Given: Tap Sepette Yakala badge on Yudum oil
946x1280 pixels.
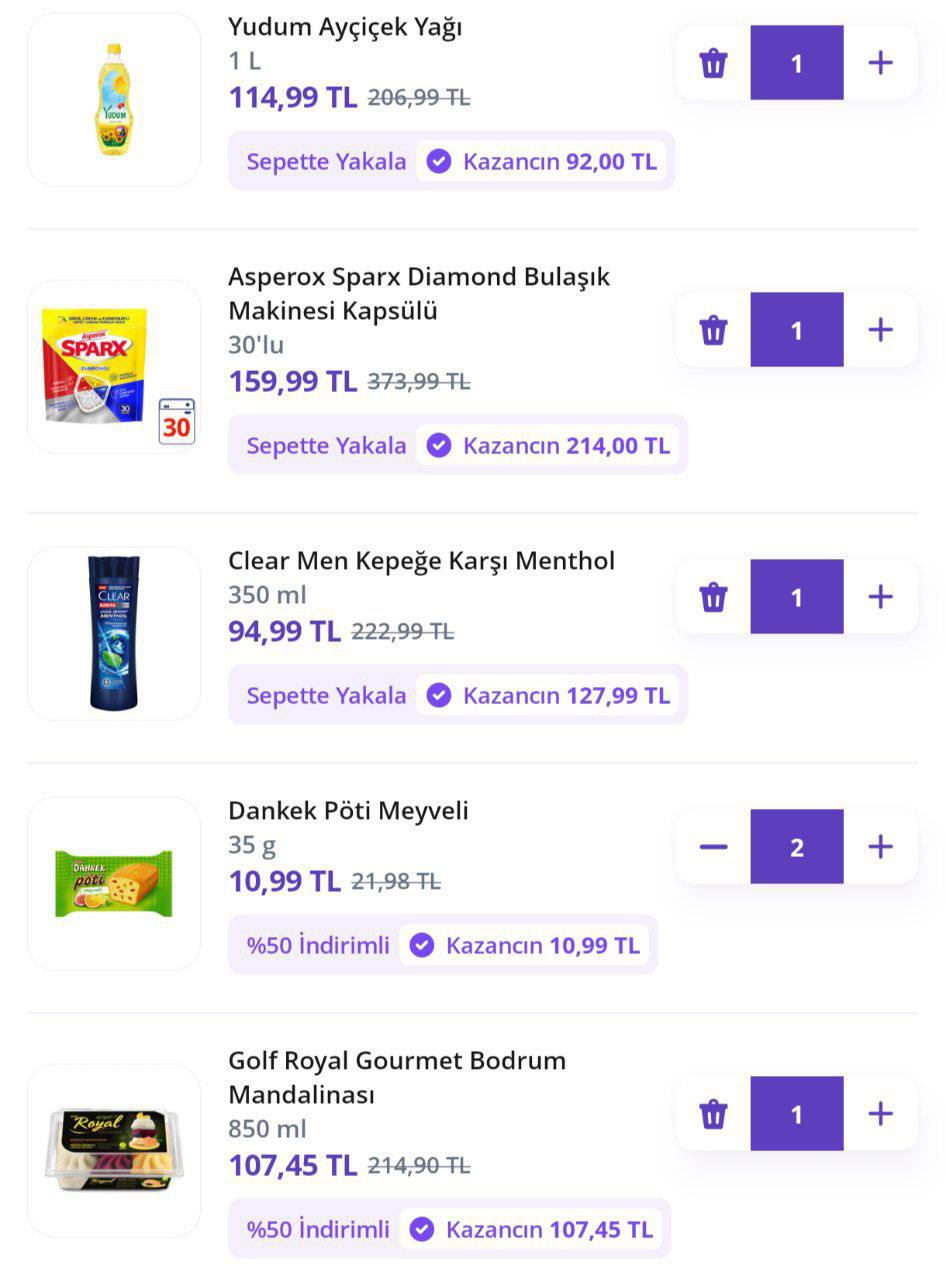Looking at the screenshot, I should [x=326, y=162].
